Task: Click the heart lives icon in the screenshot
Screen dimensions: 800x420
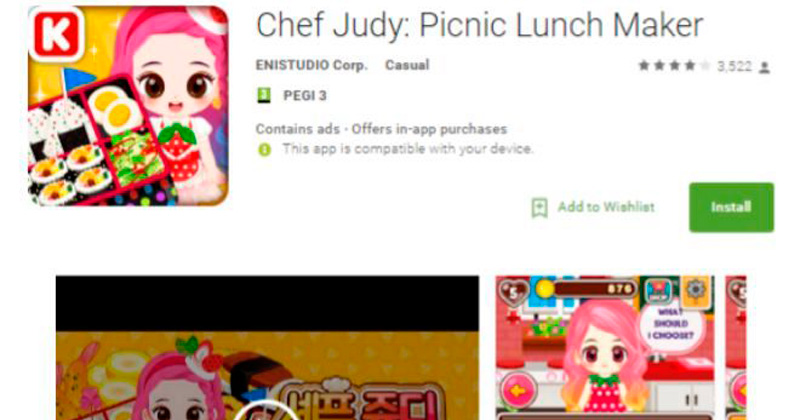Action: [514, 292]
